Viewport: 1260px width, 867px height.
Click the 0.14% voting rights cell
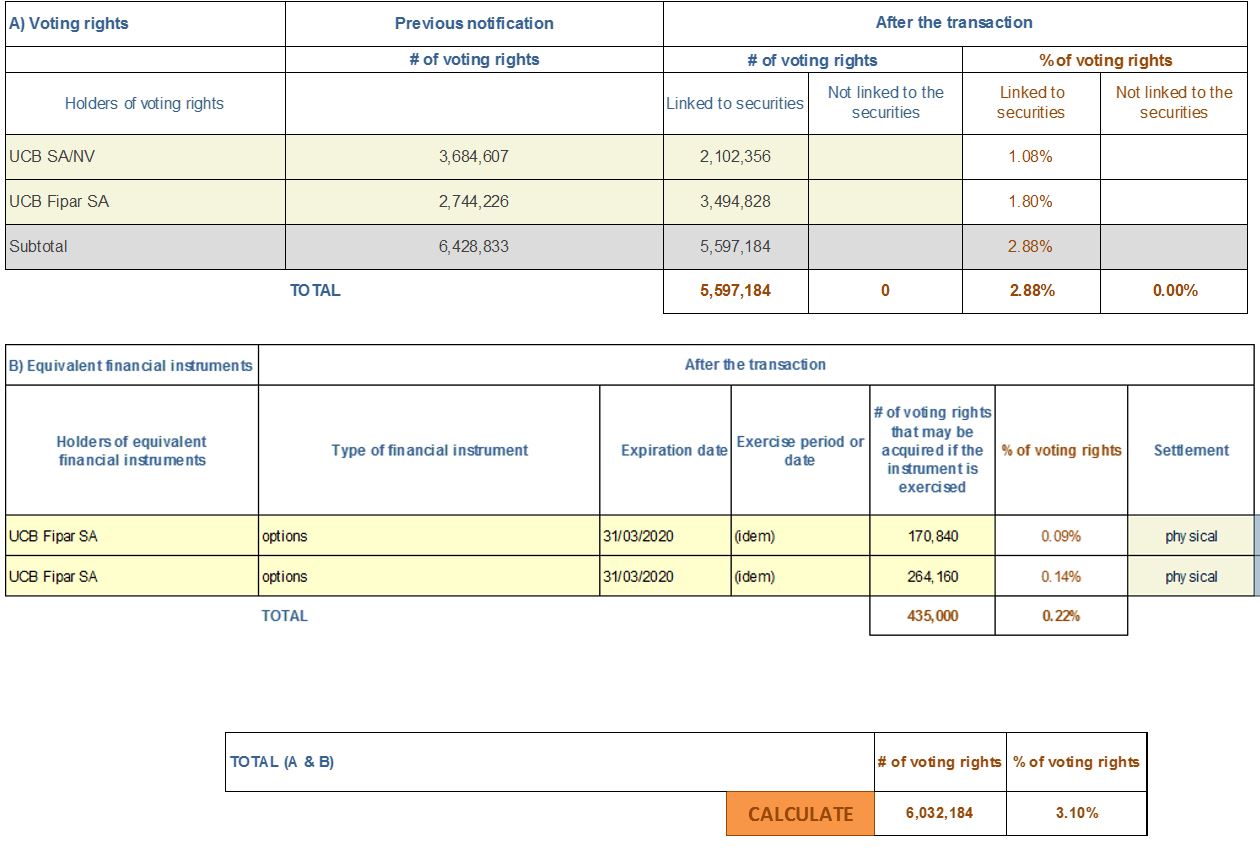point(1061,577)
